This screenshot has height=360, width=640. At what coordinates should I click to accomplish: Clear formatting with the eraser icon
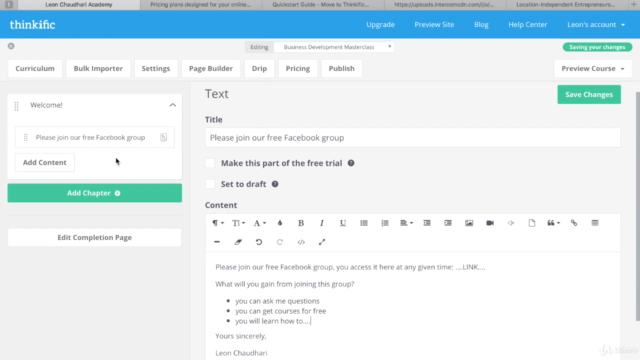tap(238, 242)
